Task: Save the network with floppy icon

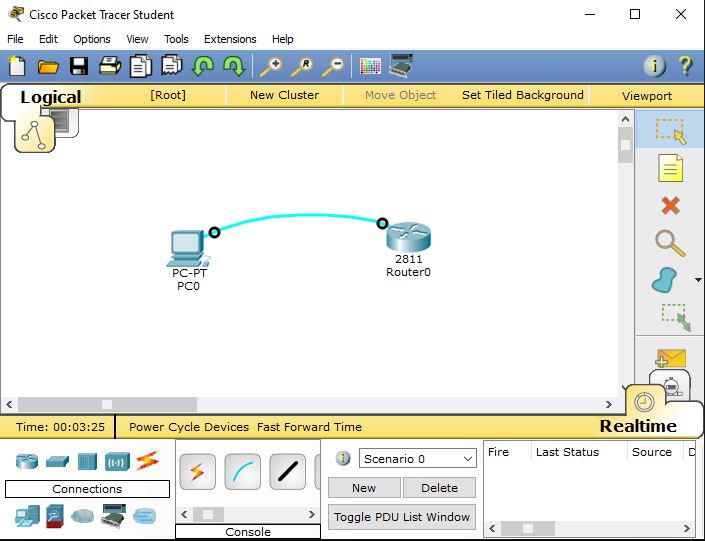Action: 79,66
